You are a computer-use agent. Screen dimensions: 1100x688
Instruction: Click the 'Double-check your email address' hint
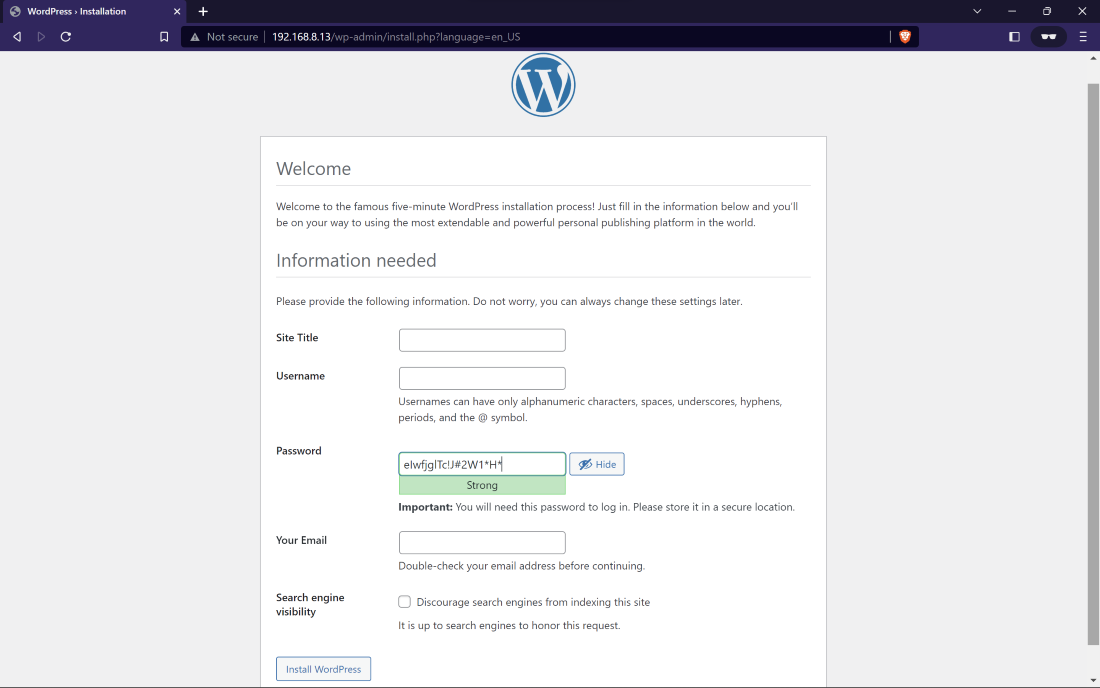(521, 566)
